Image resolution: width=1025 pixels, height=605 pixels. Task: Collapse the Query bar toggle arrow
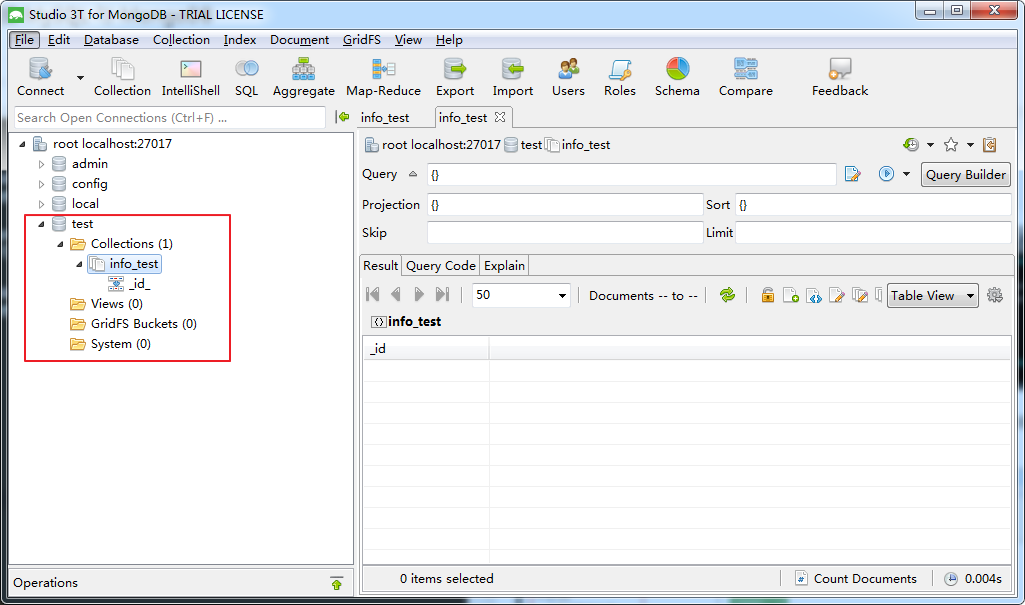(412, 174)
